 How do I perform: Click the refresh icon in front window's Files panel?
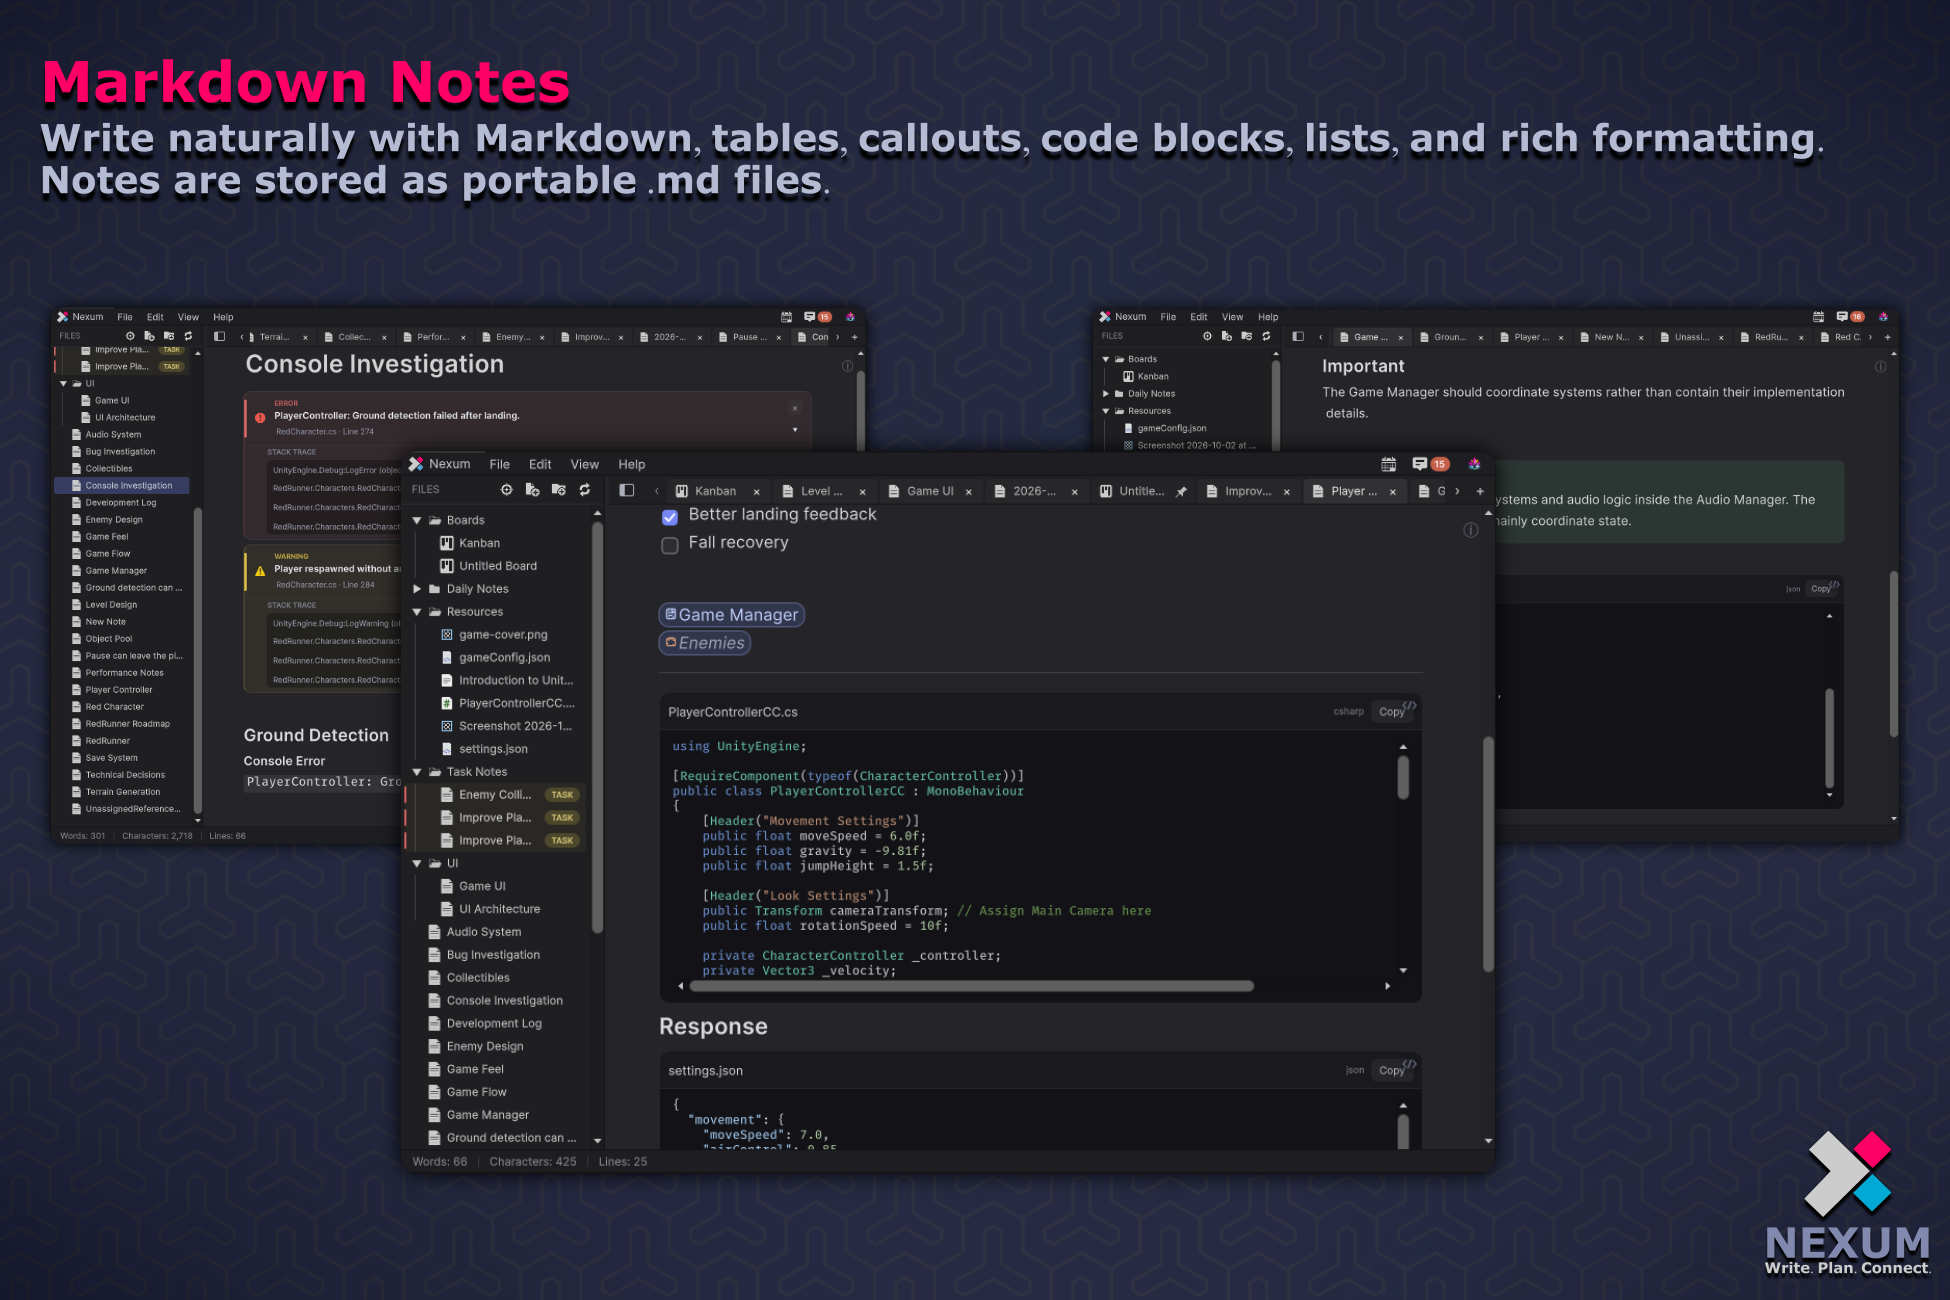585,490
